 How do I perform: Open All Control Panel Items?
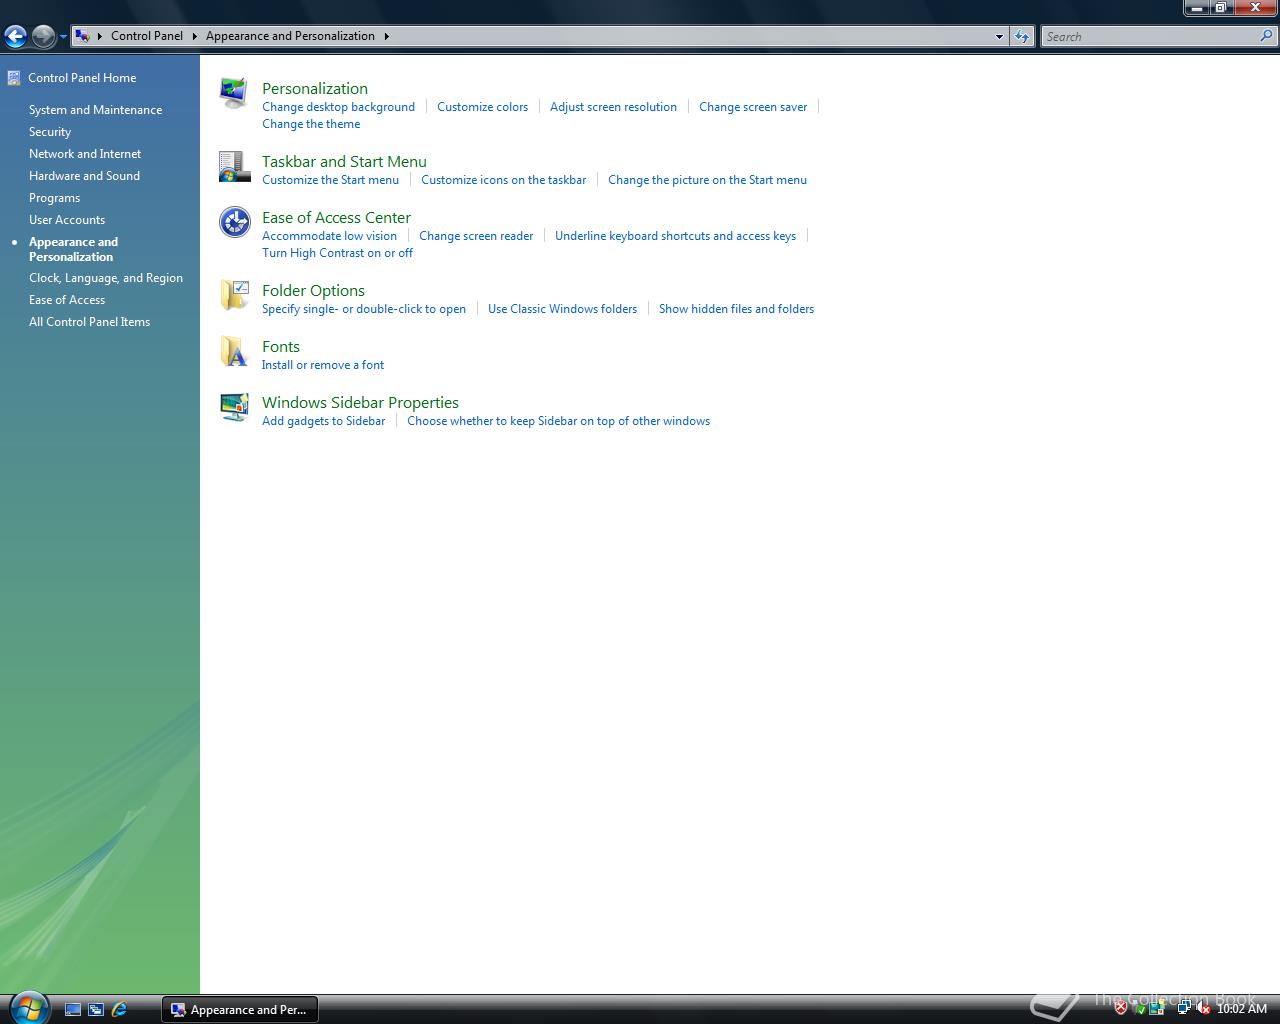[89, 322]
